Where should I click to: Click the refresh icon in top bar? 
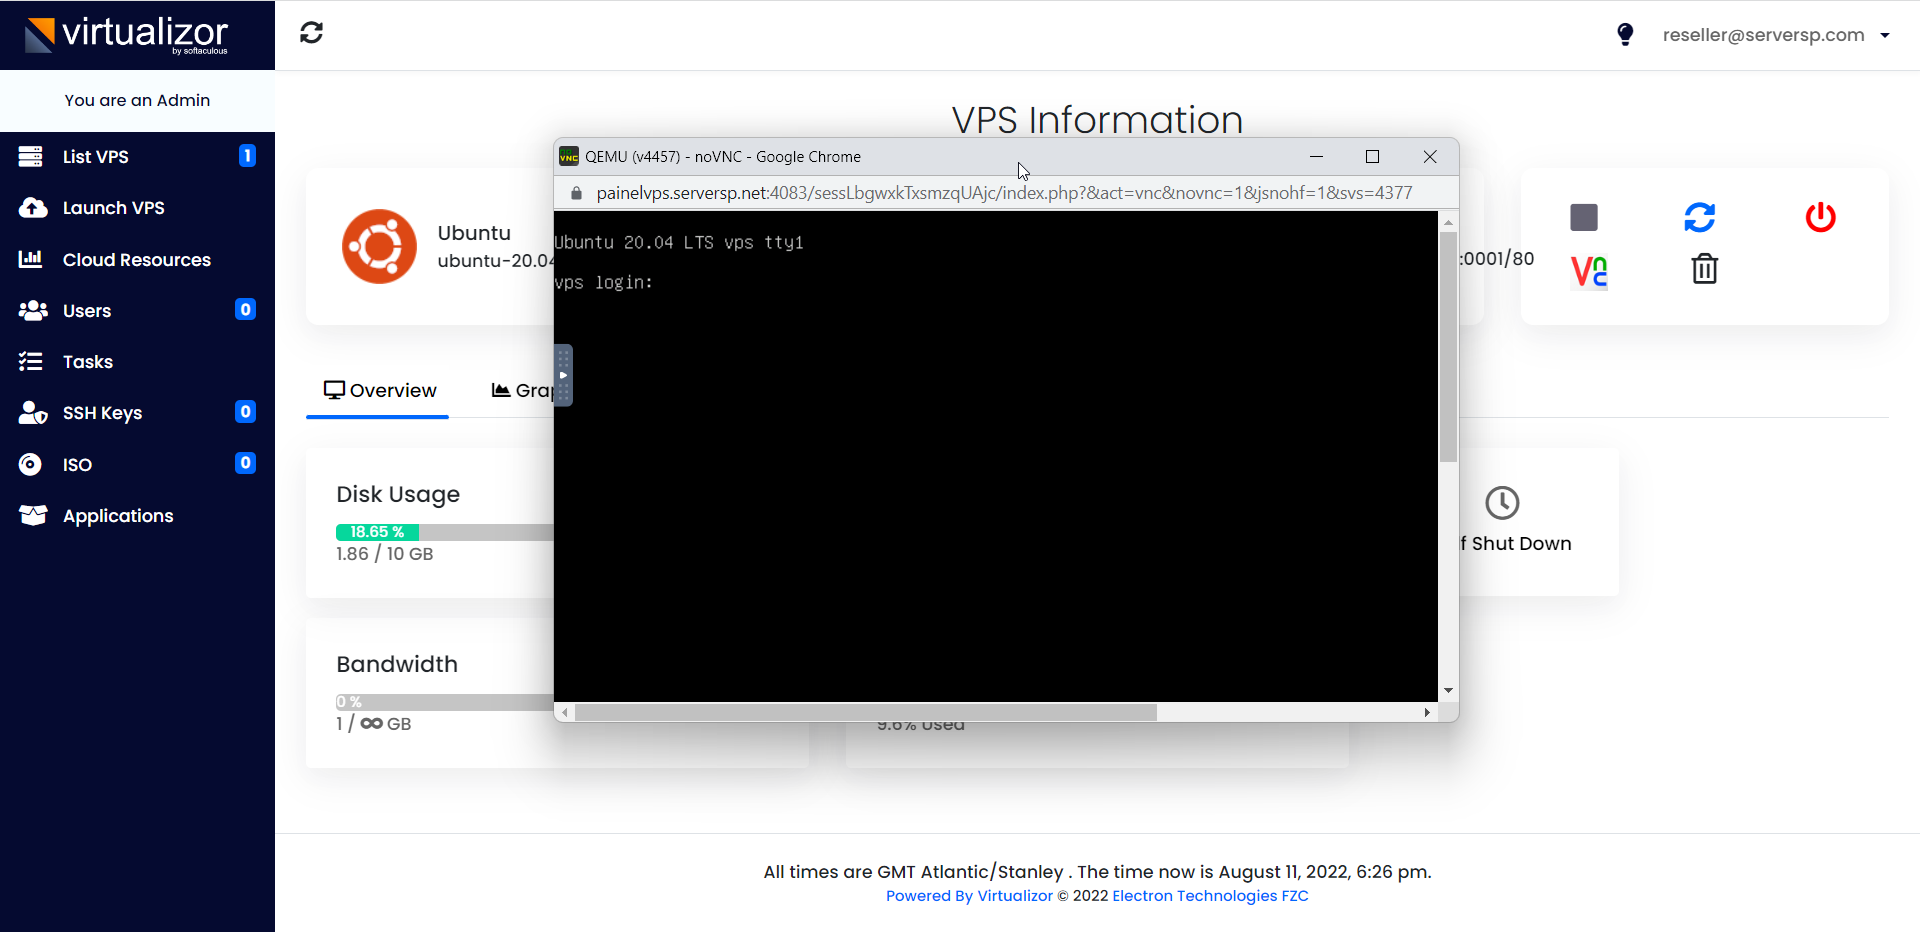point(312,33)
